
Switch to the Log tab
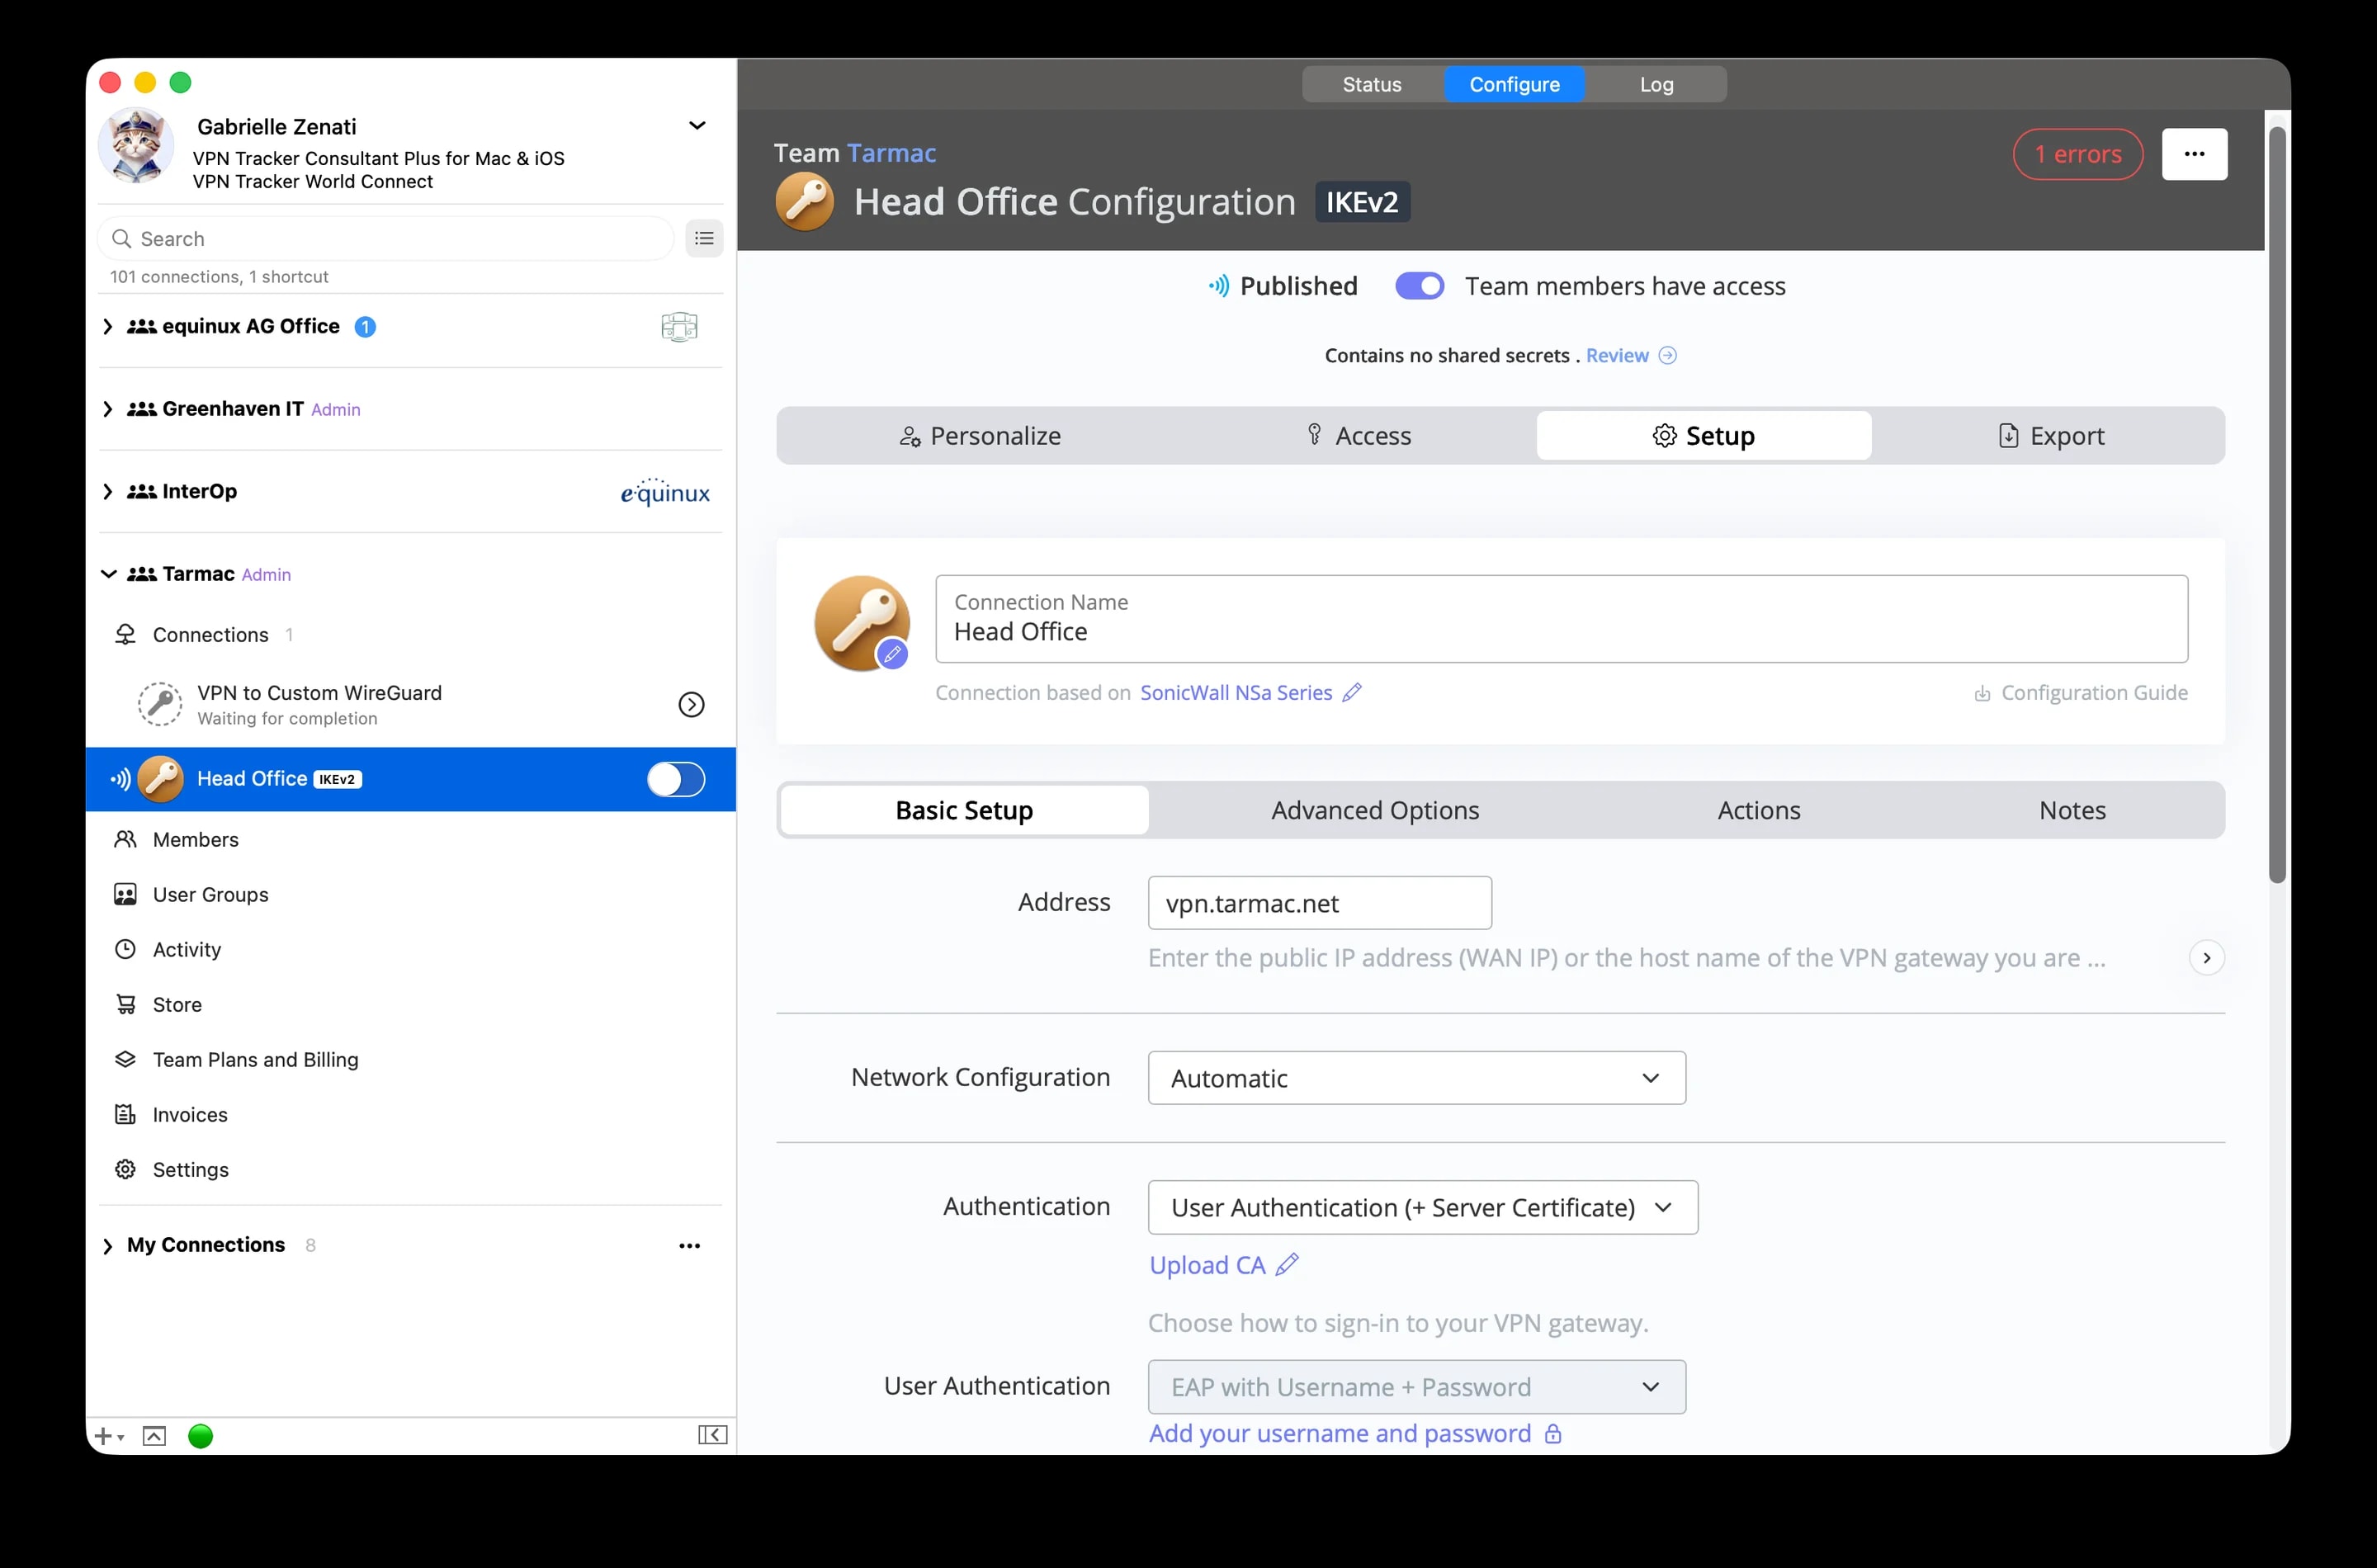point(1656,85)
